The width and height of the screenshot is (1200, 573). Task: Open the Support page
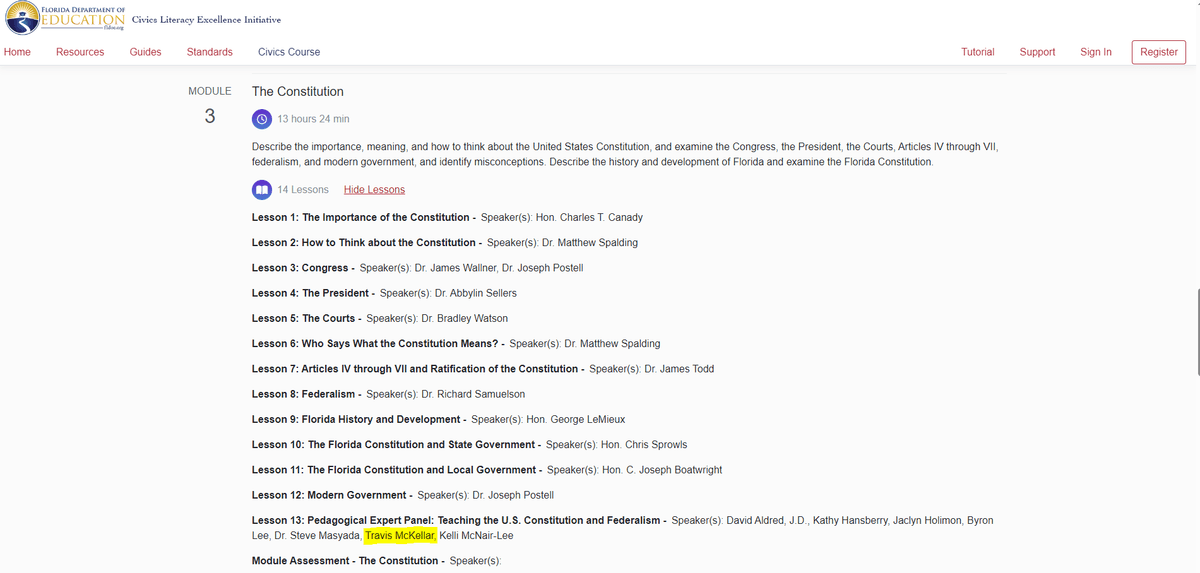(1037, 52)
